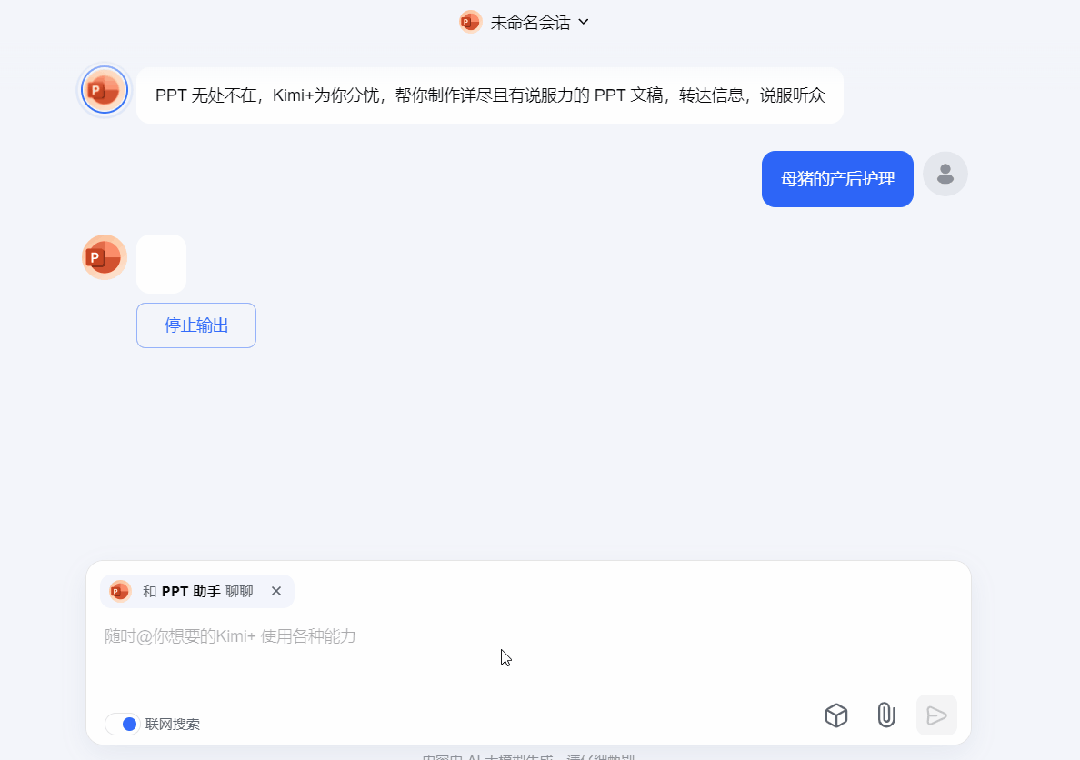
Task: Toggle the 联网搜索 switch
Action: pos(123,724)
